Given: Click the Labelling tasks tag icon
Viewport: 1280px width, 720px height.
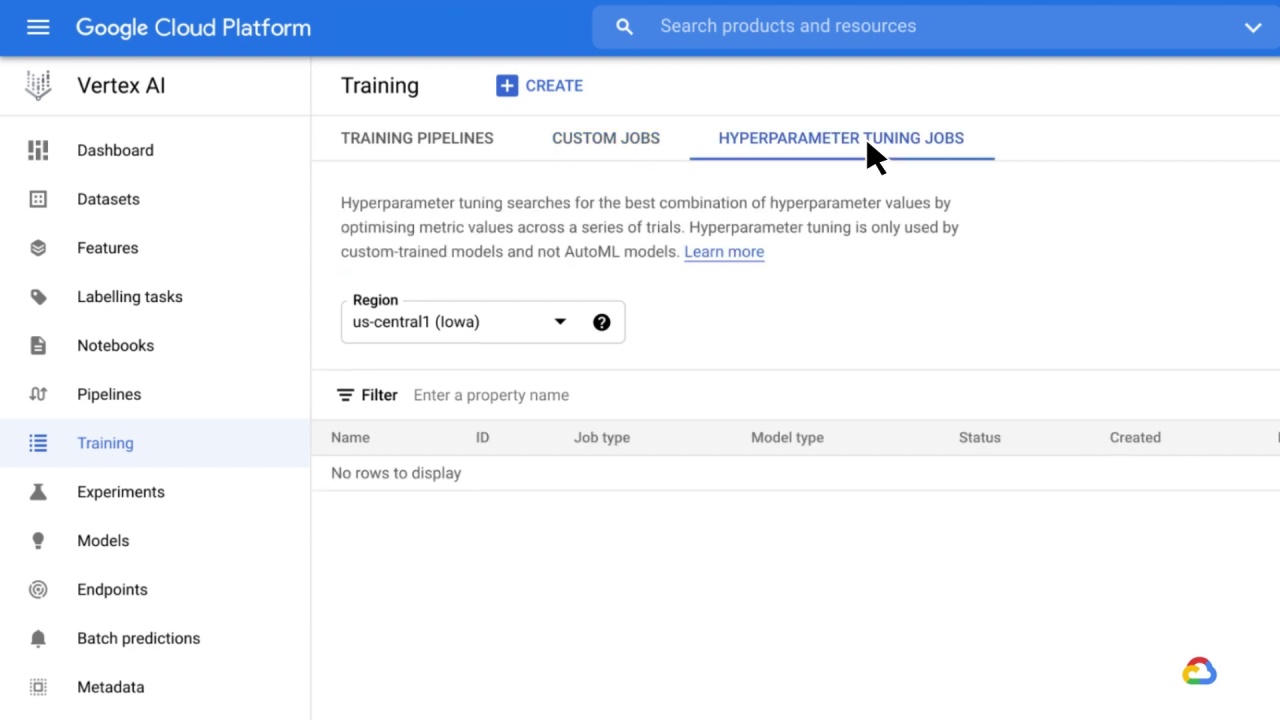Looking at the screenshot, I should click(x=38, y=297).
